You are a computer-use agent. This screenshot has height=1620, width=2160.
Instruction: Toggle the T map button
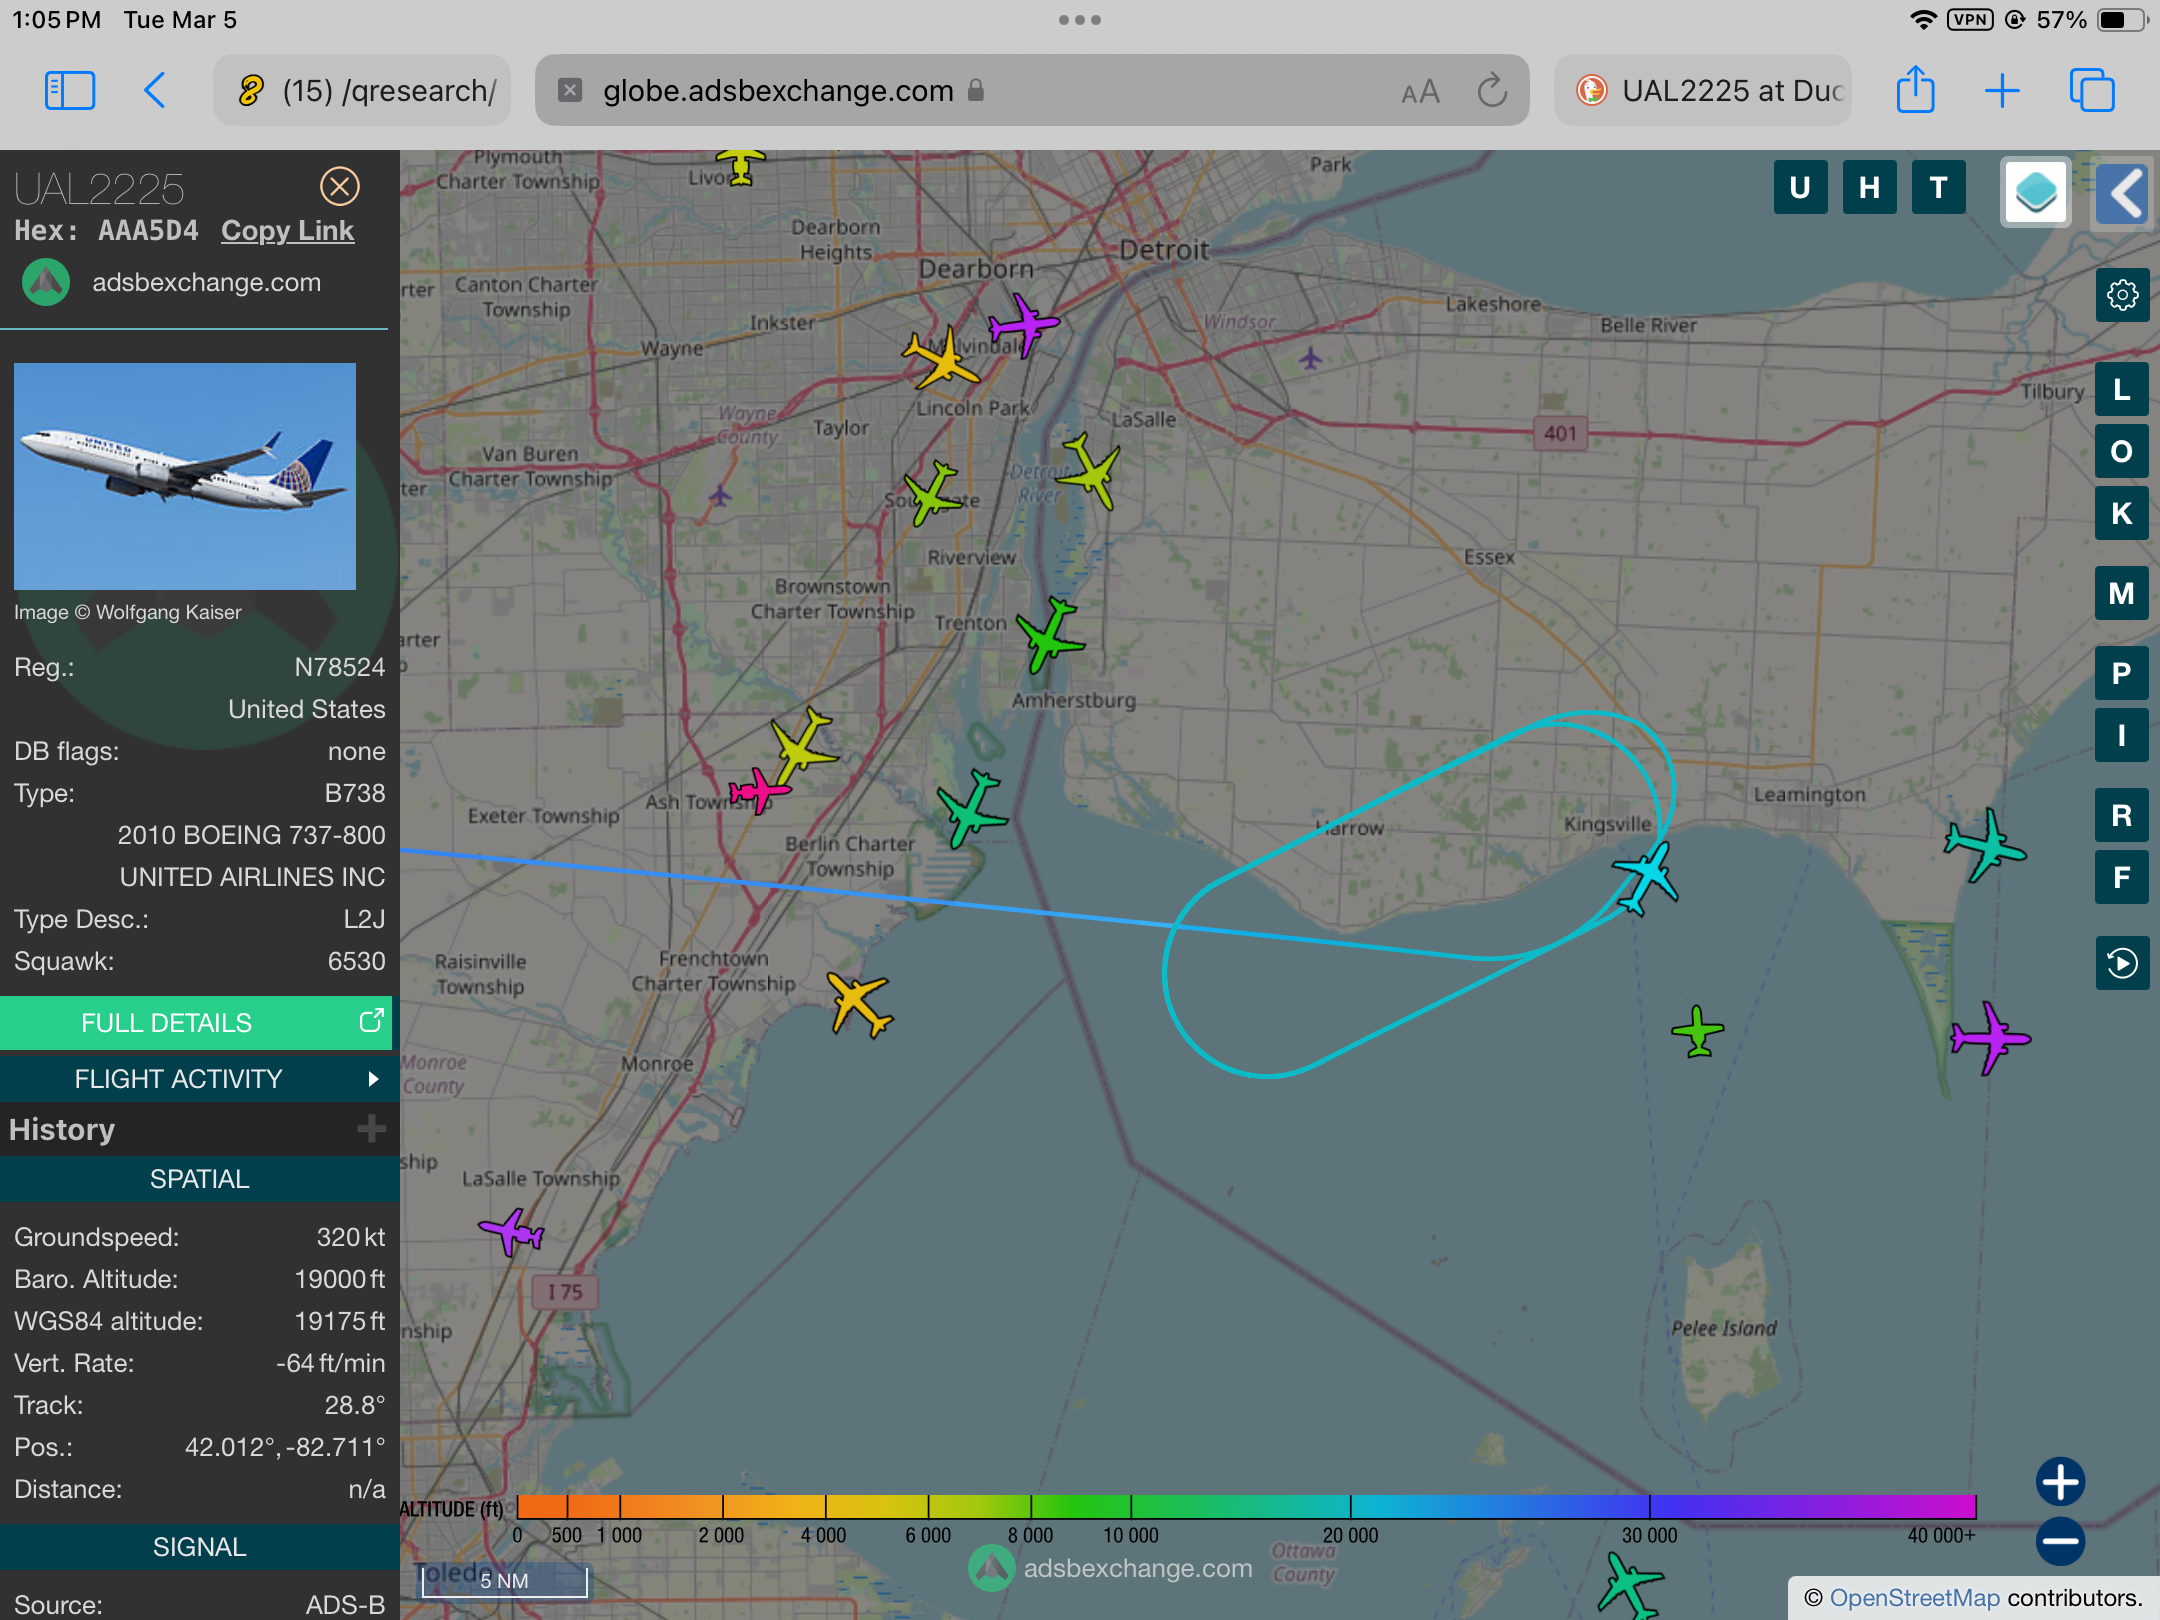click(1938, 187)
